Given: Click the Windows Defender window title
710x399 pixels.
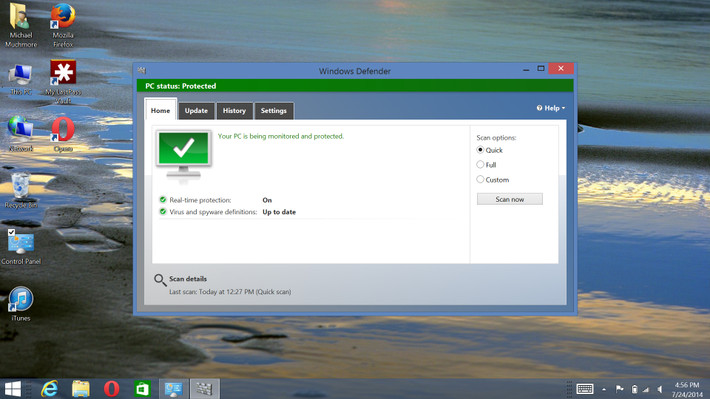Looking at the screenshot, I should (x=355, y=71).
